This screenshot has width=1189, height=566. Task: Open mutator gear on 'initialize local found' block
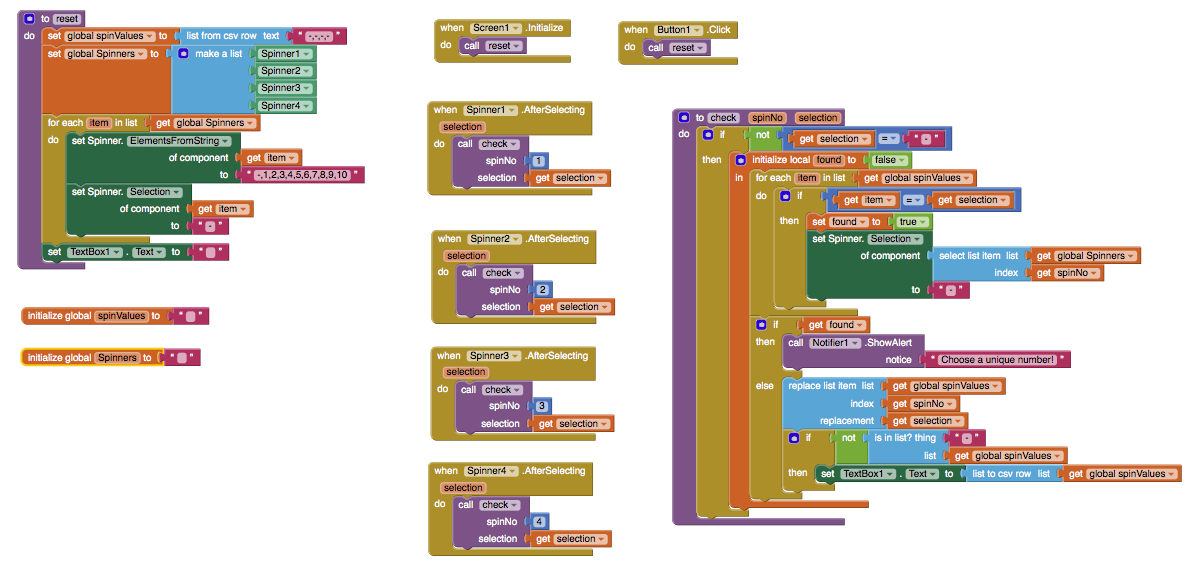click(740, 160)
